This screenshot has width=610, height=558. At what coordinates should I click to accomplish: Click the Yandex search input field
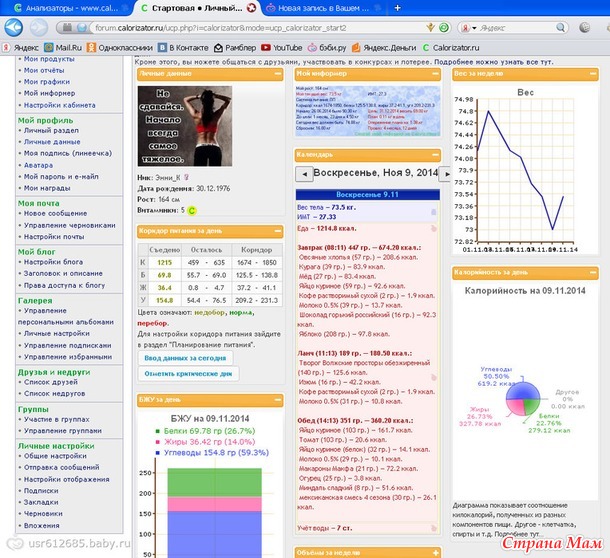[x=517, y=28]
